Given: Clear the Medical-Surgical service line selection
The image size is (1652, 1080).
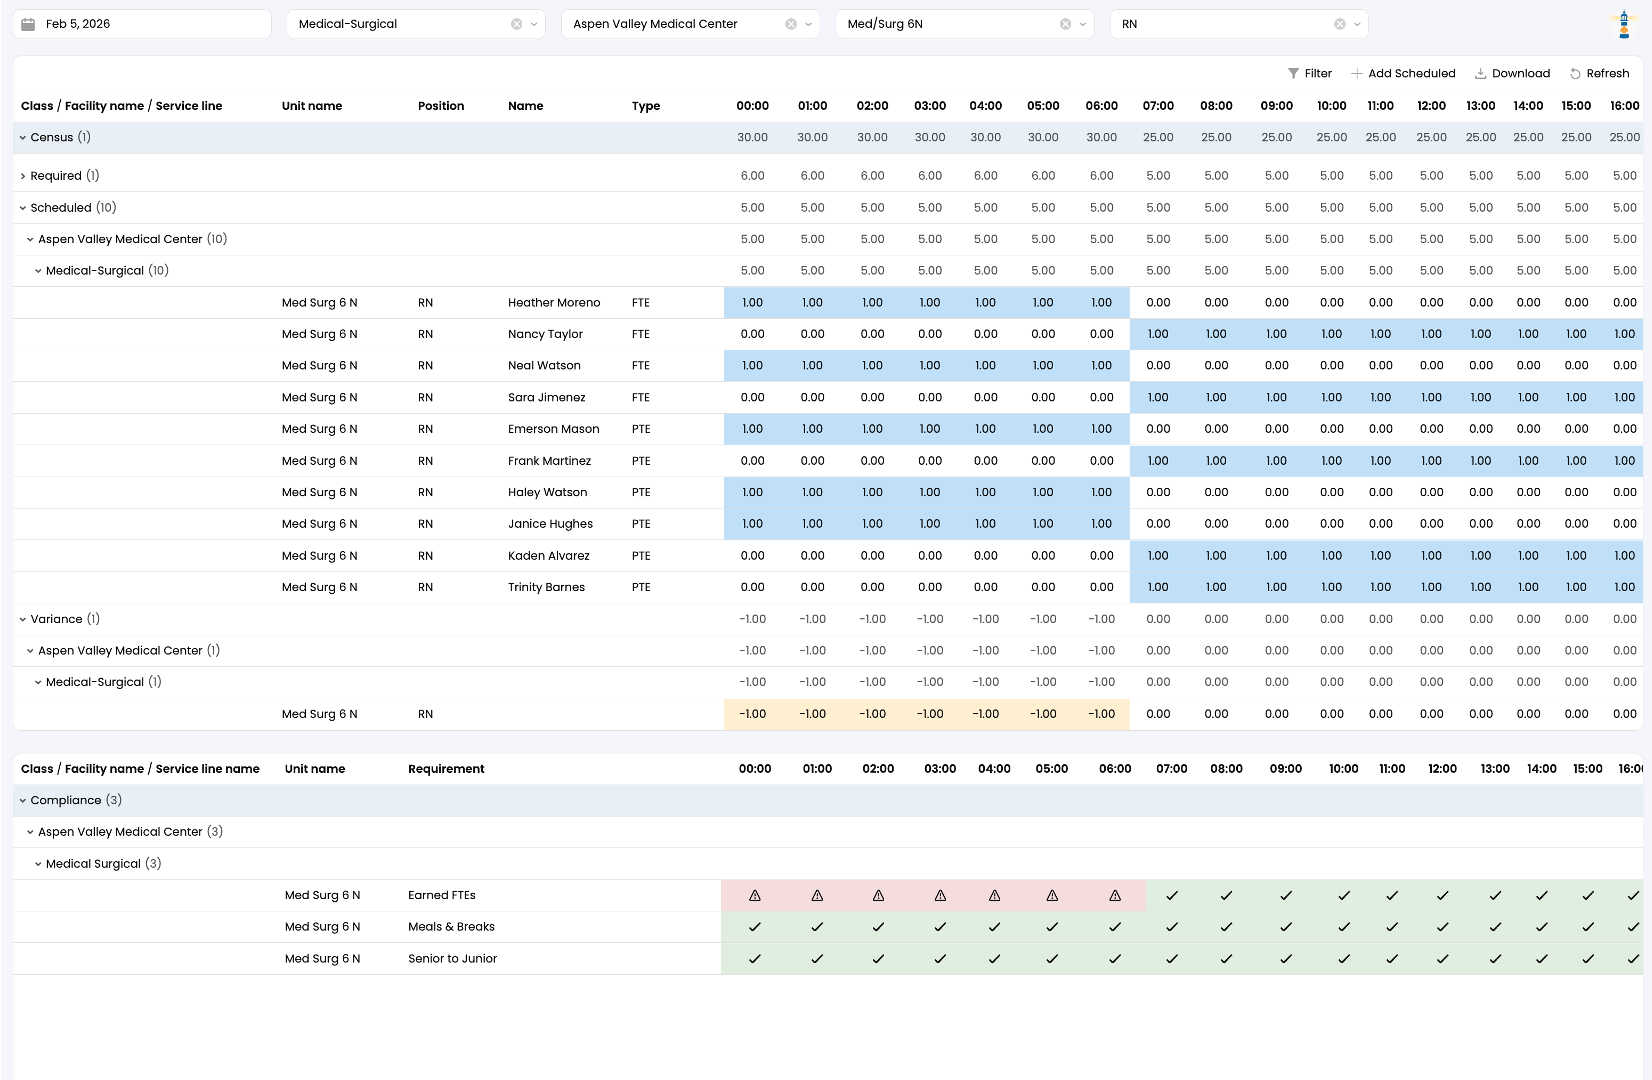Looking at the screenshot, I should click(x=516, y=24).
